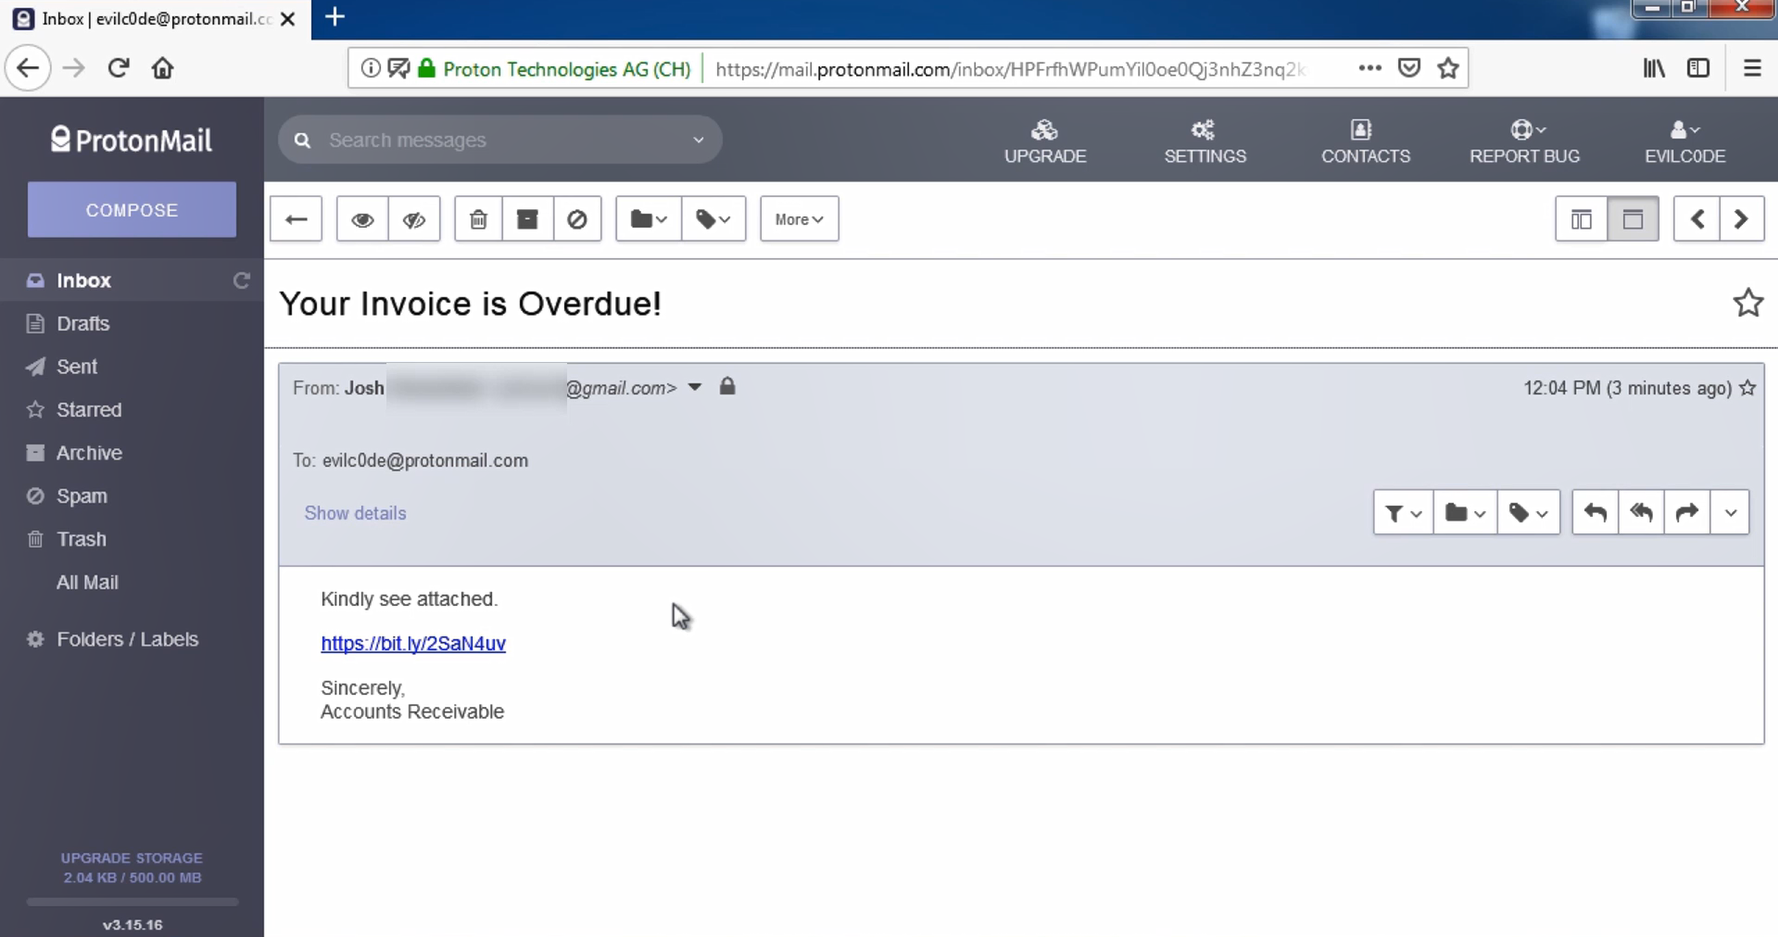1778x937 pixels.
Task: Open advanced search dropdown arrow
Action: [x=698, y=140]
